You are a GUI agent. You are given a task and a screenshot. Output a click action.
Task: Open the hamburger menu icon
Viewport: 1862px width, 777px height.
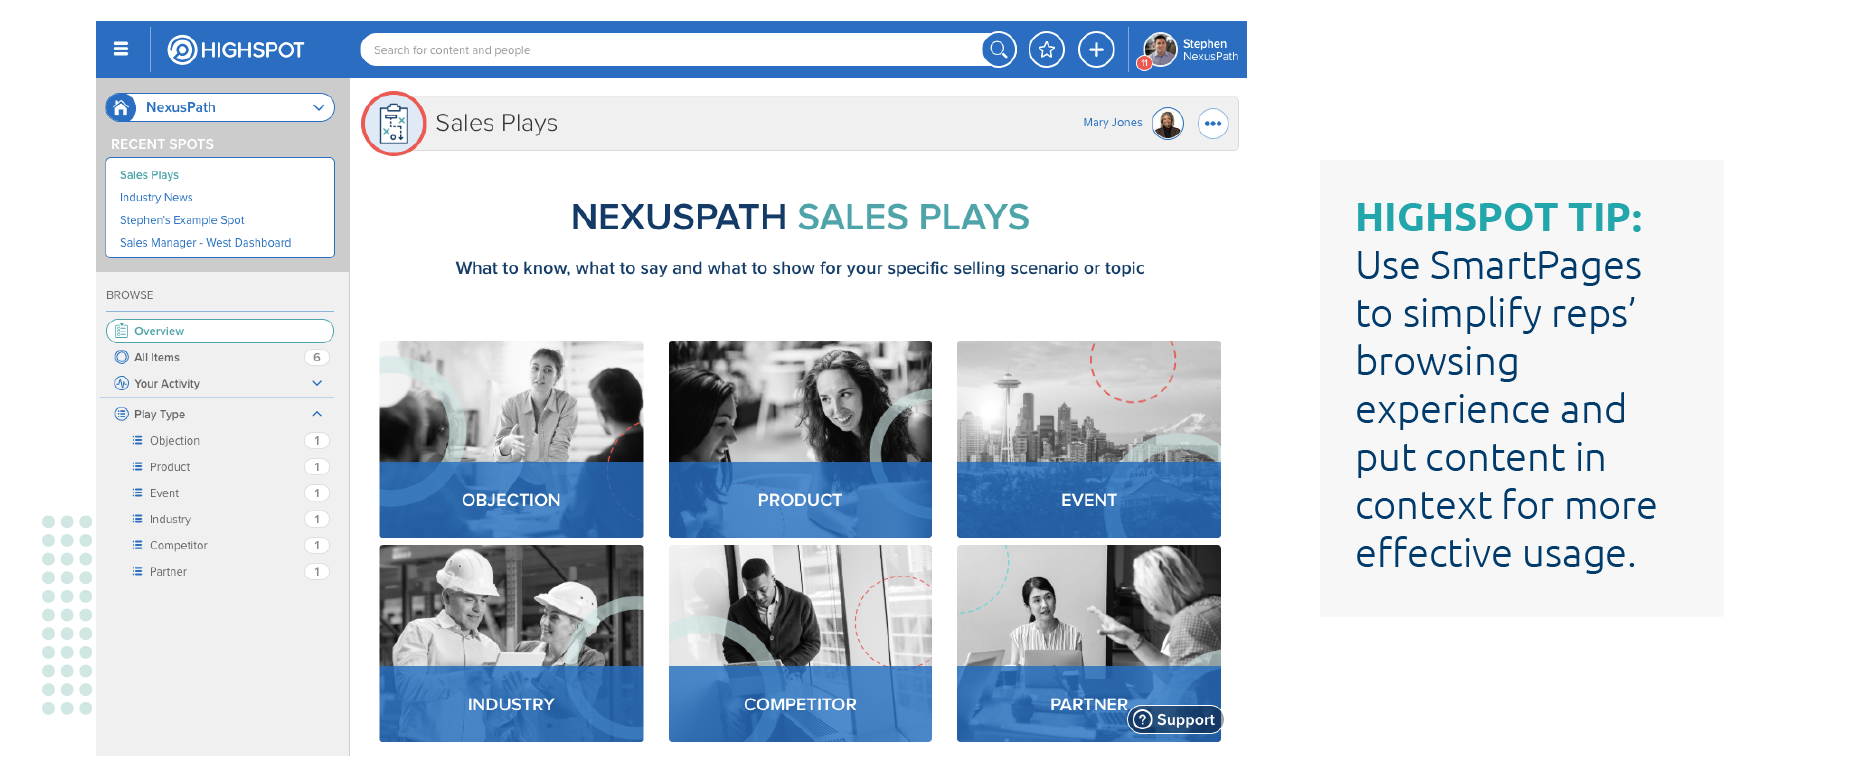click(121, 49)
